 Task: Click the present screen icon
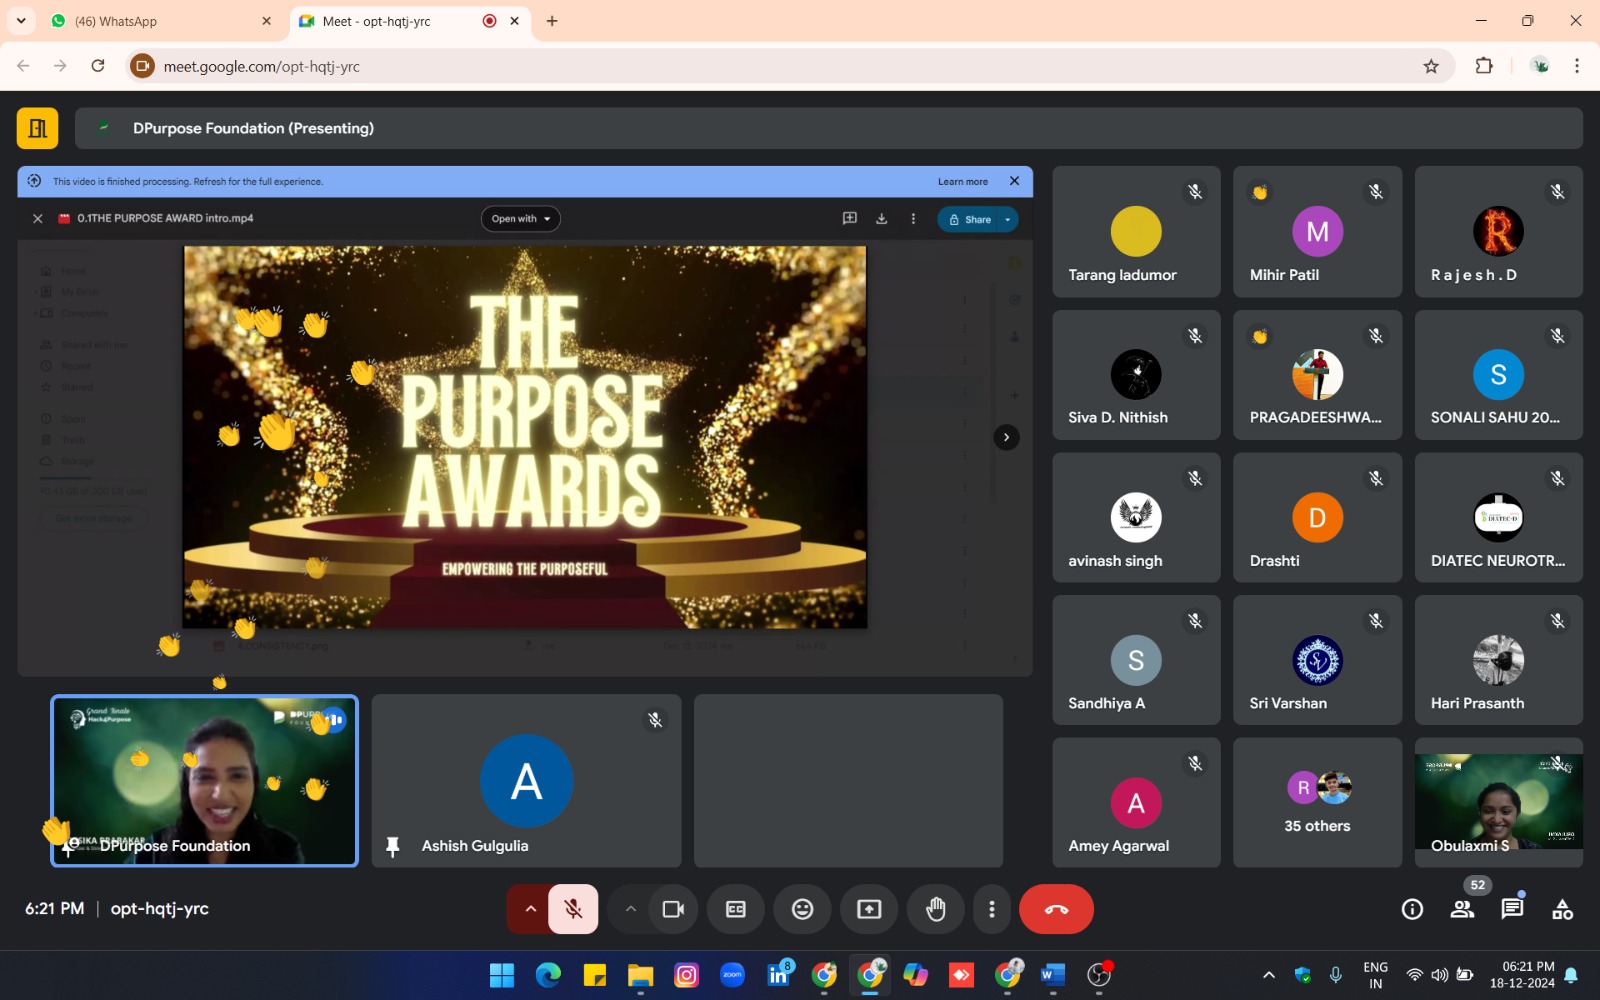pos(869,909)
